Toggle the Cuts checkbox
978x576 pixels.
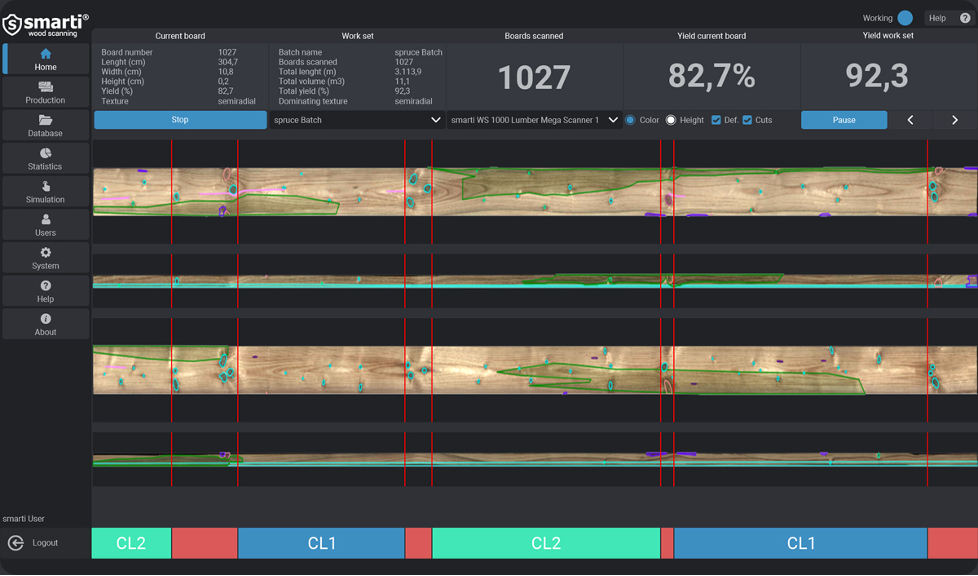(x=747, y=120)
